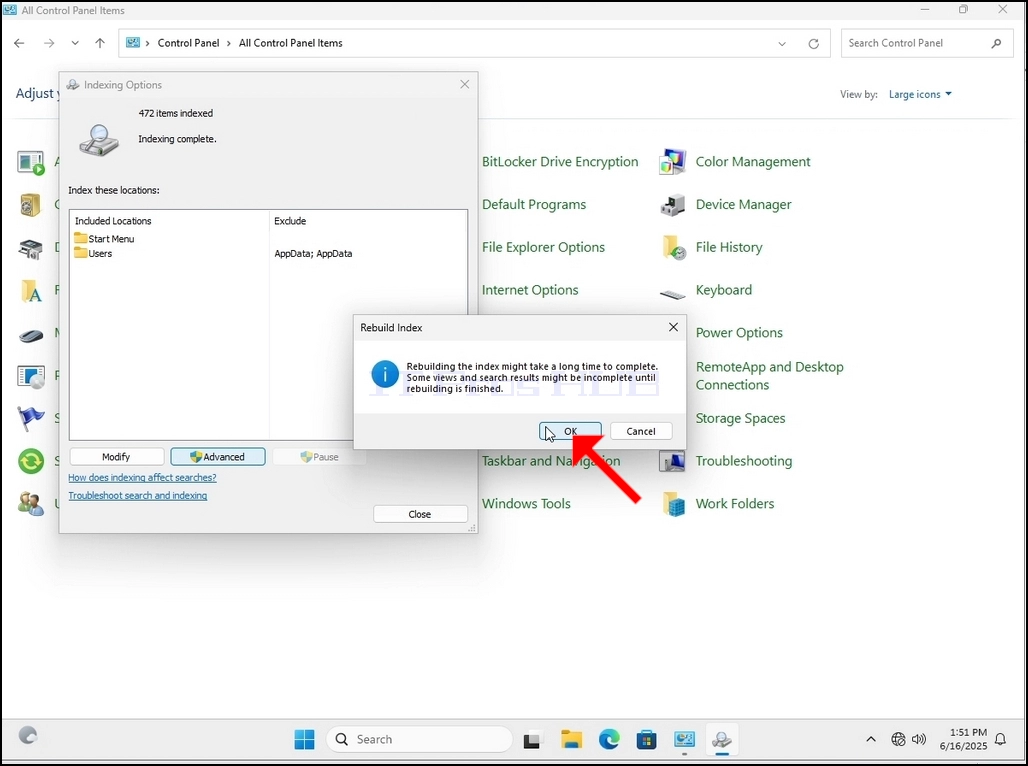Screen dimensions: 1028x766
Task: Click All Control Panel Items breadcrumb
Action: [x=290, y=43]
